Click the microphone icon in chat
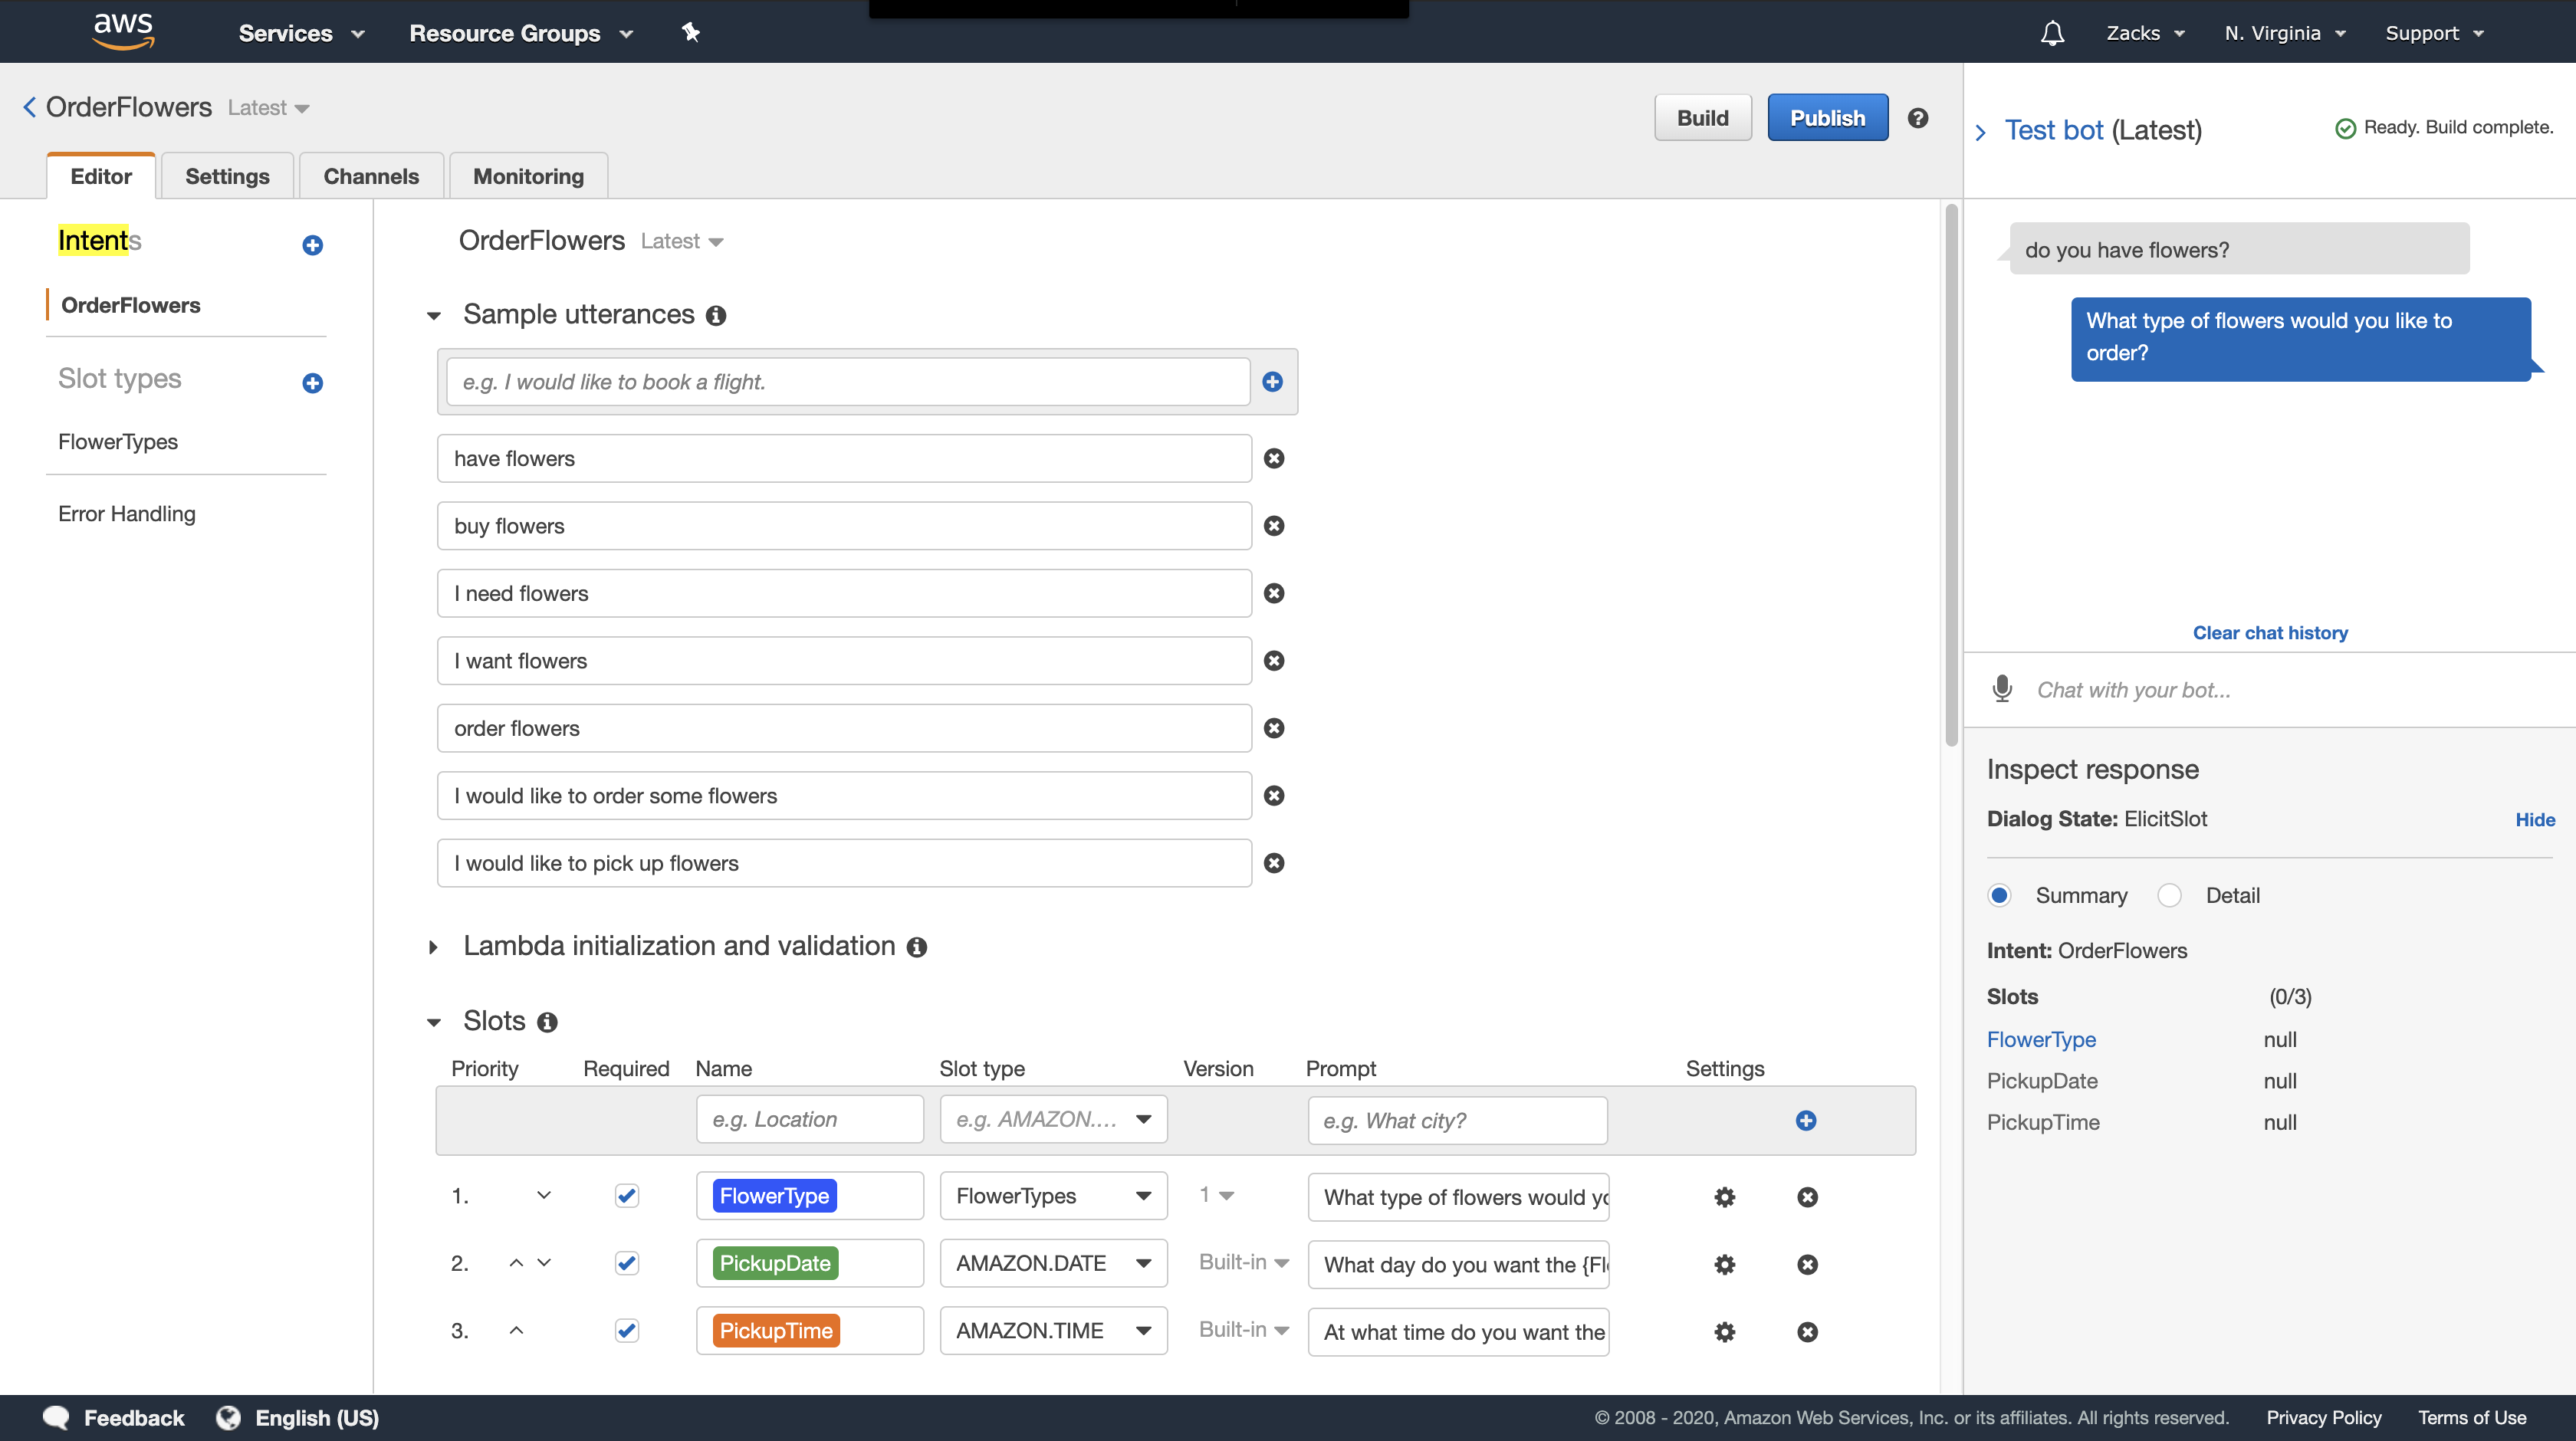 [x=2002, y=689]
